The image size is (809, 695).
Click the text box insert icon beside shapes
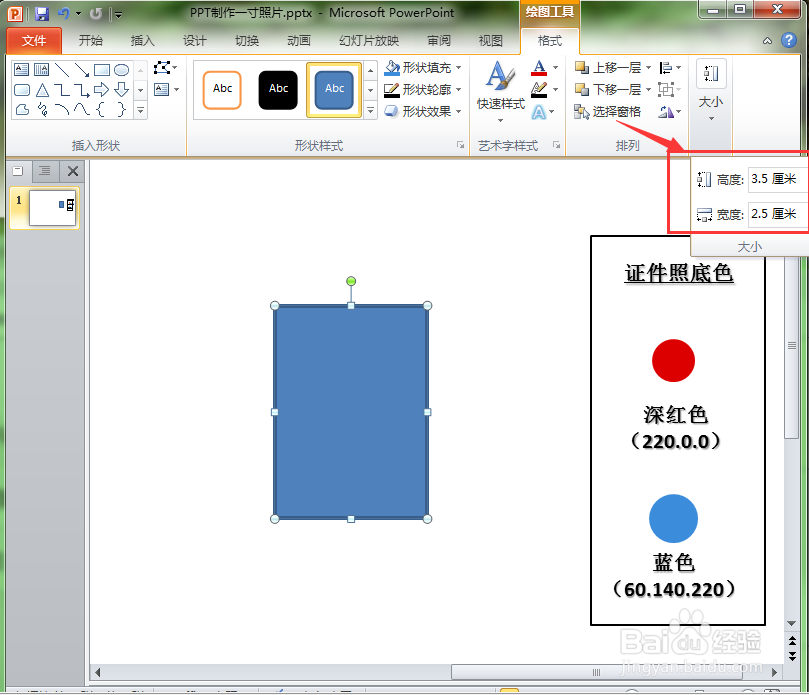(x=162, y=90)
